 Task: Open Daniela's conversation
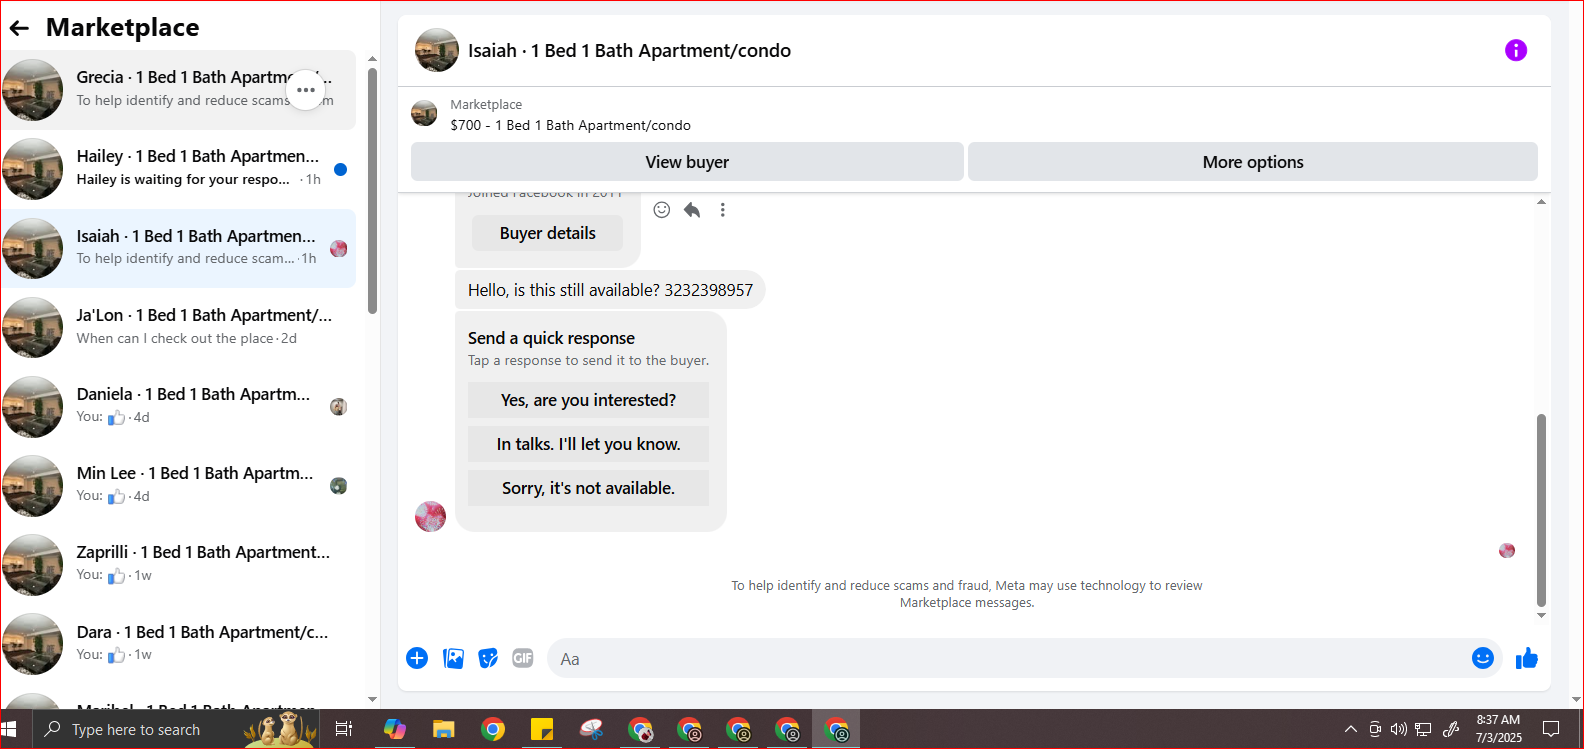point(178,406)
